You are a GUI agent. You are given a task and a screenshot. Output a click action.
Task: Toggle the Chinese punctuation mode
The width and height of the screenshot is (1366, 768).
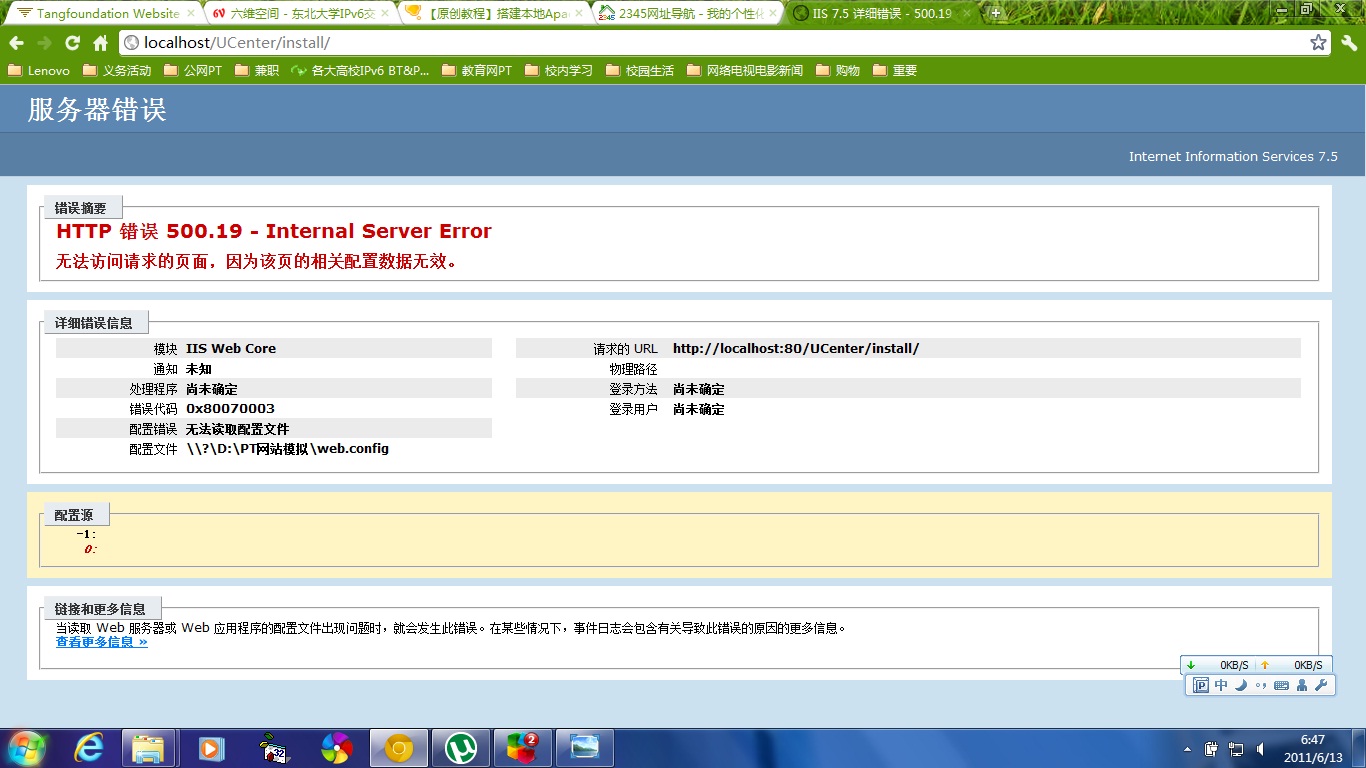point(1261,685)
